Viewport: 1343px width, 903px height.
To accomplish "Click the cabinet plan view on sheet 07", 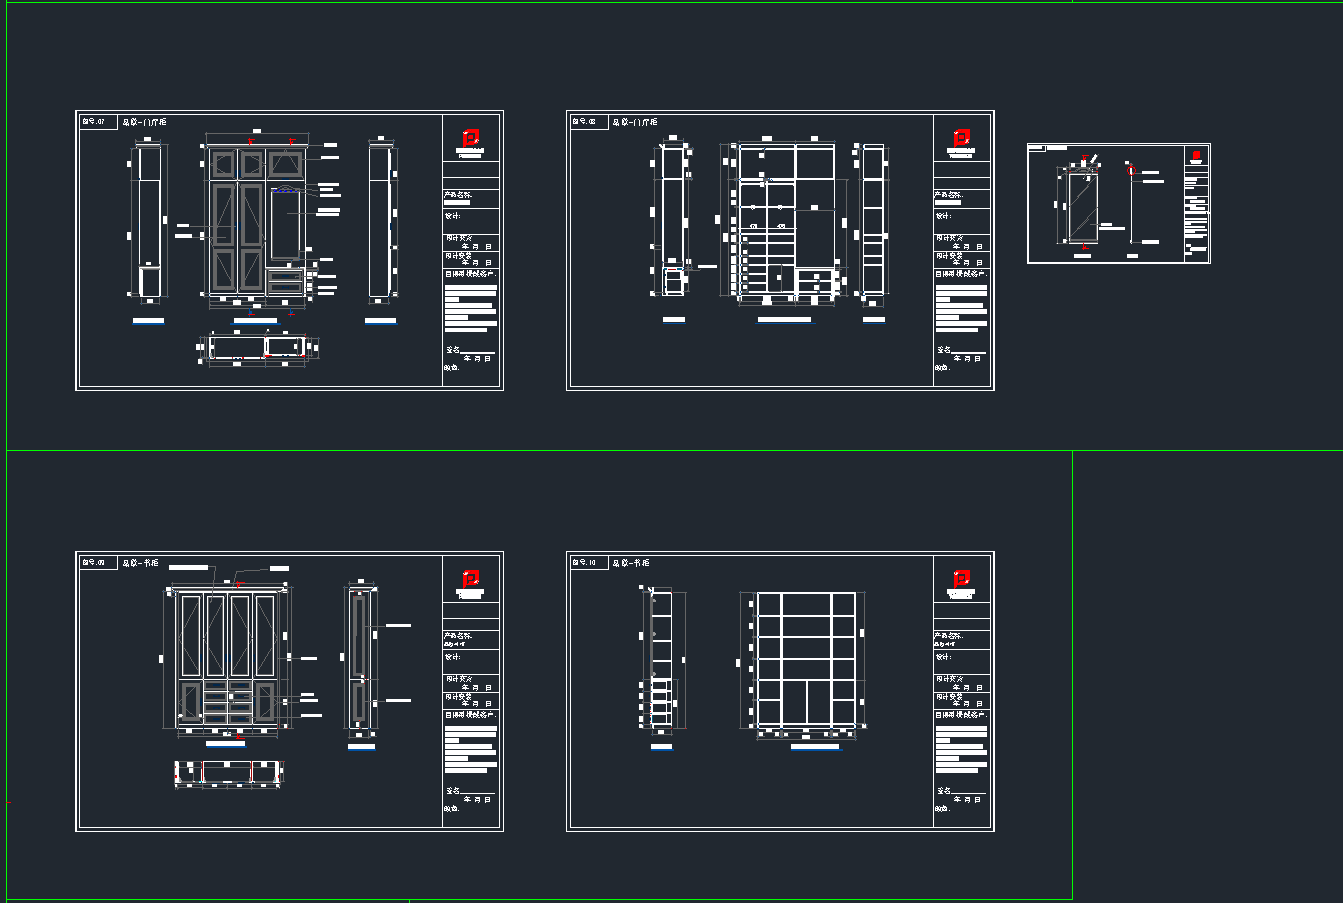I will pyautogui.click(x=256, y=347).
